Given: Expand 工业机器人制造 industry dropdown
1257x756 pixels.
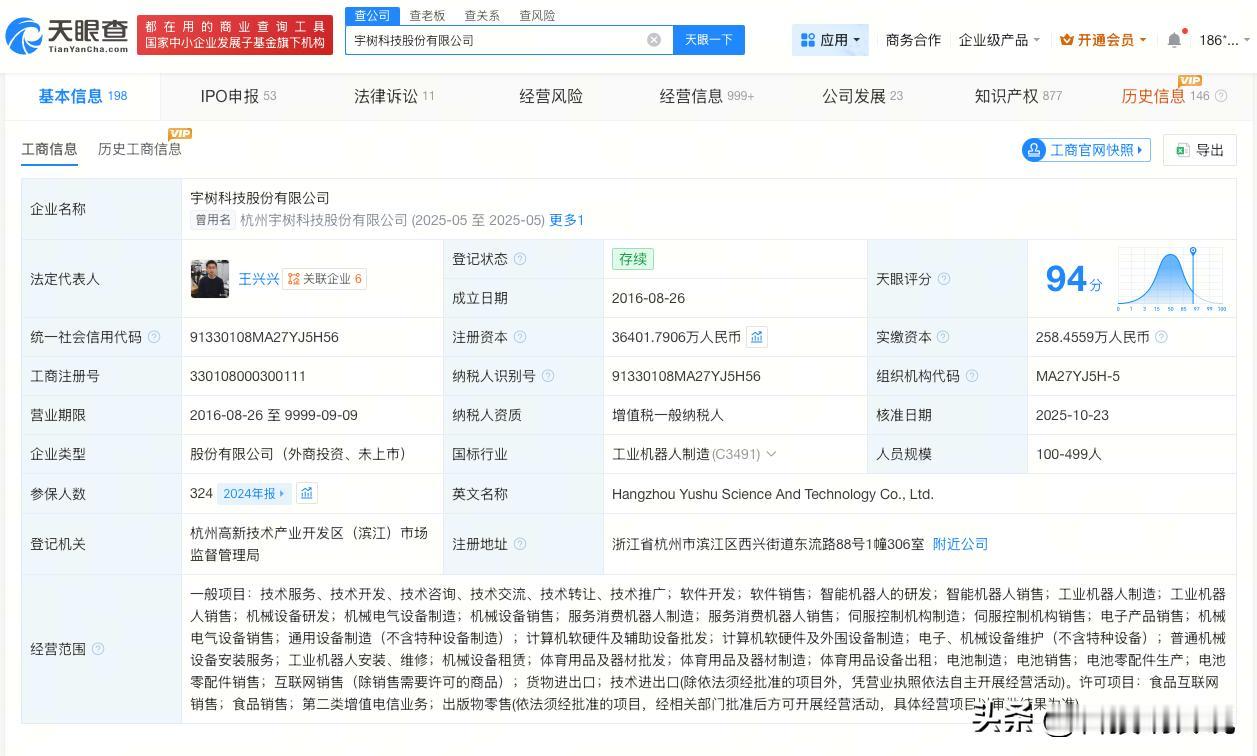Looking at the screenshot, I should [x=771, y=454].
